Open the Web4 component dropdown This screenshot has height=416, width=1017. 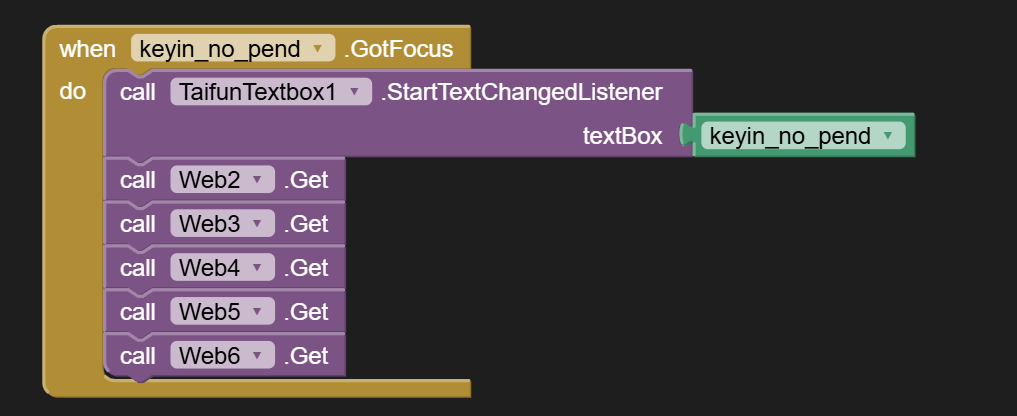[x=257, y=268]
